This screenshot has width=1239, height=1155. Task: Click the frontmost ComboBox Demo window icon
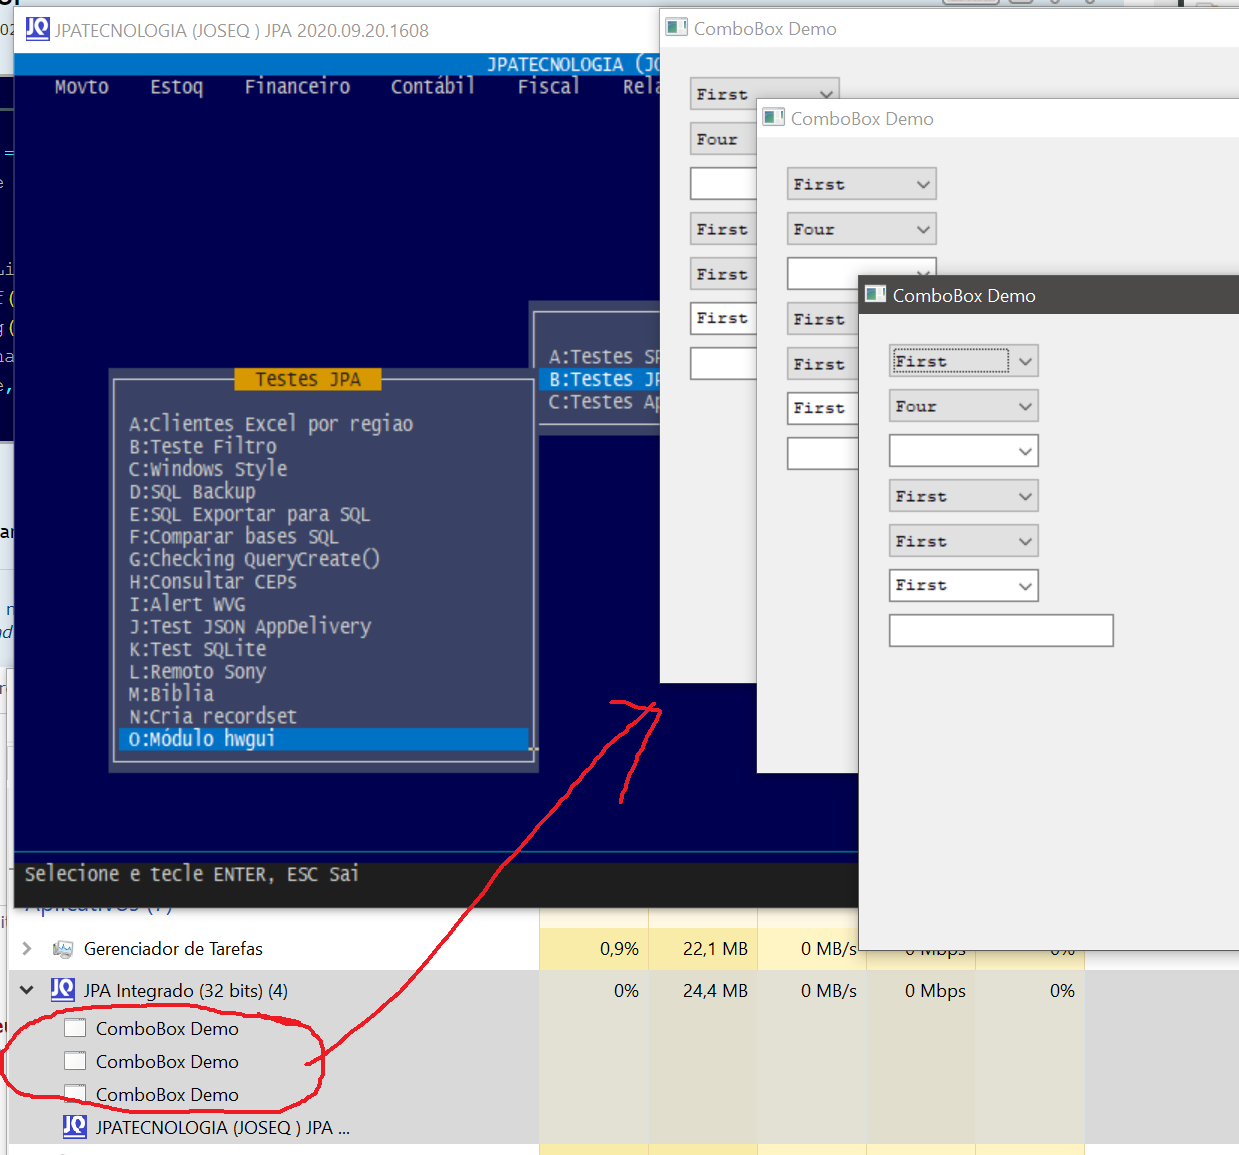tap(876, 295)
